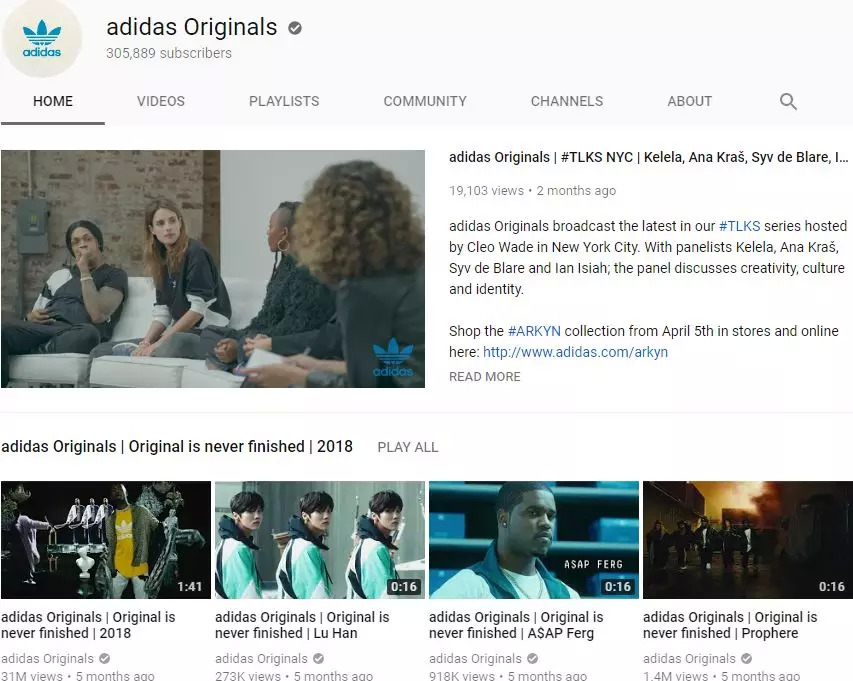Viewport: 853px width, 681px height.
Task: Open the Playlists tab
Action: click(x=284, y=101)
